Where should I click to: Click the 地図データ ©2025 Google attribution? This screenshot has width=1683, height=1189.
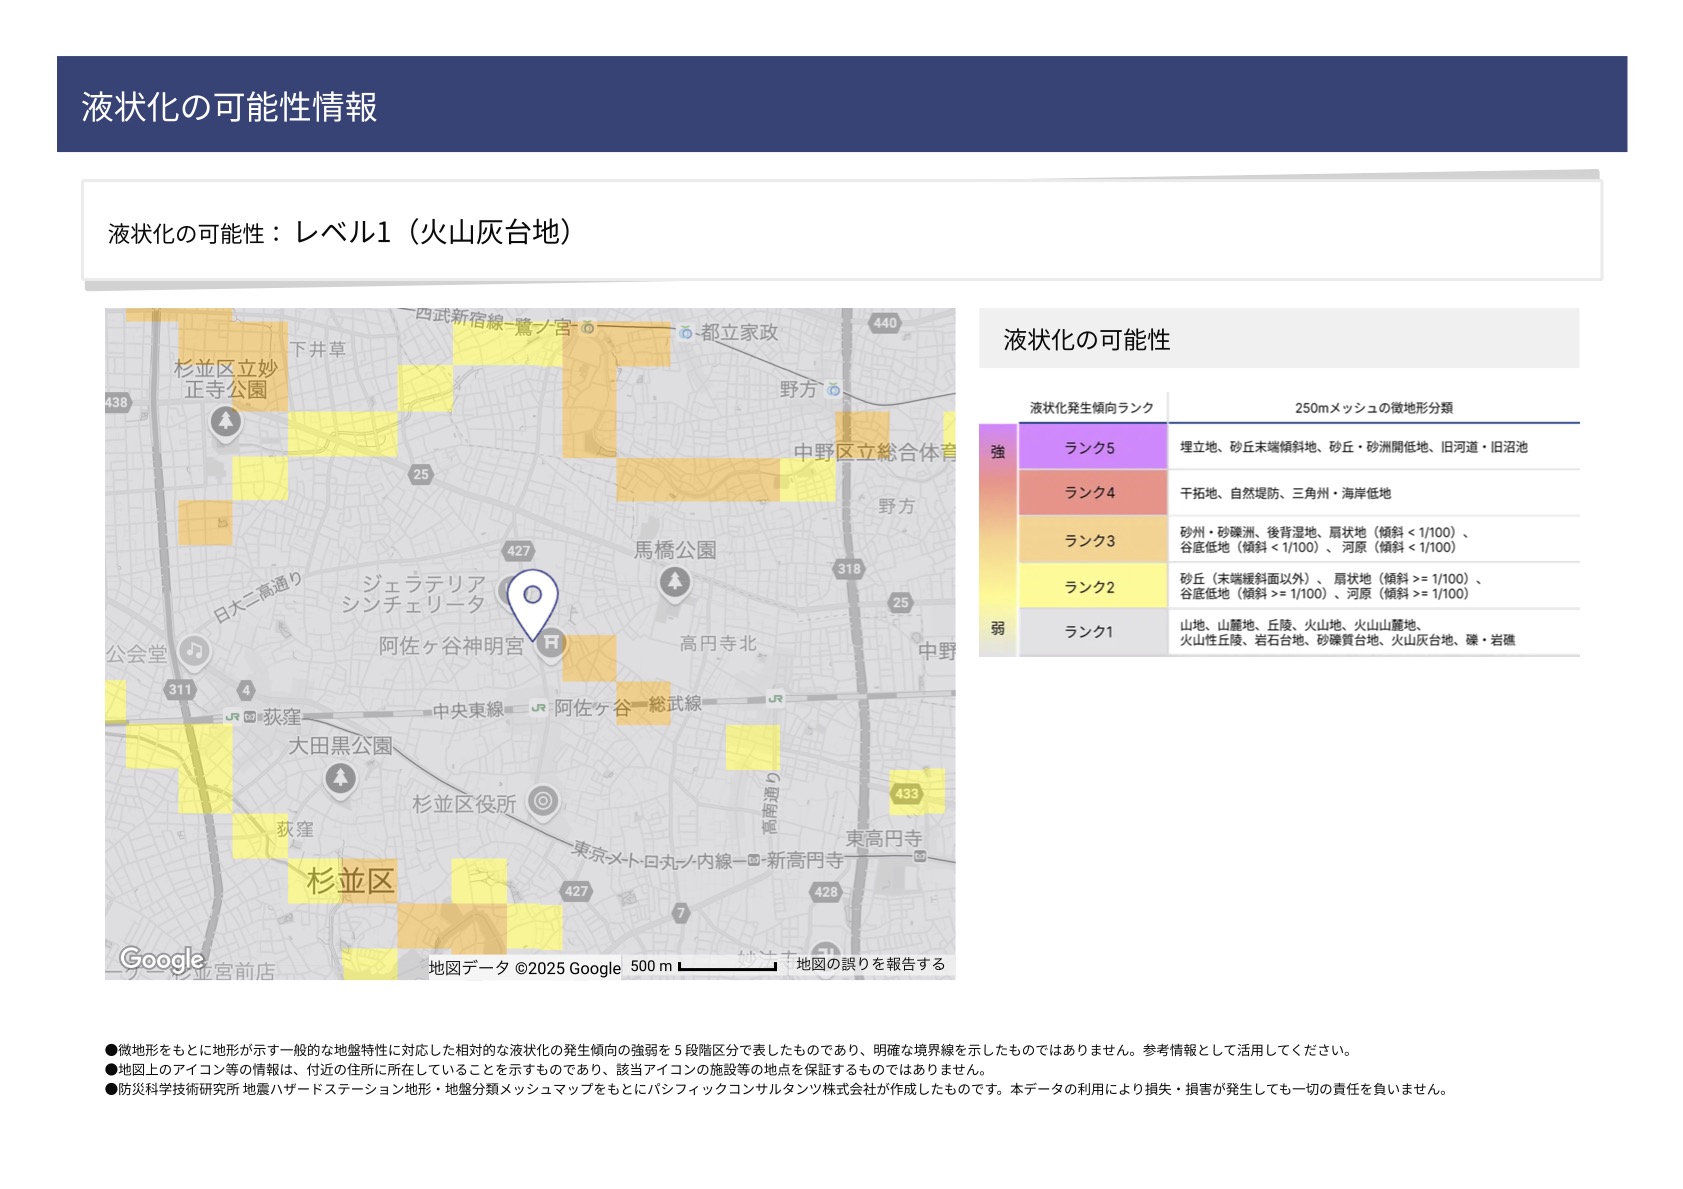524,968
